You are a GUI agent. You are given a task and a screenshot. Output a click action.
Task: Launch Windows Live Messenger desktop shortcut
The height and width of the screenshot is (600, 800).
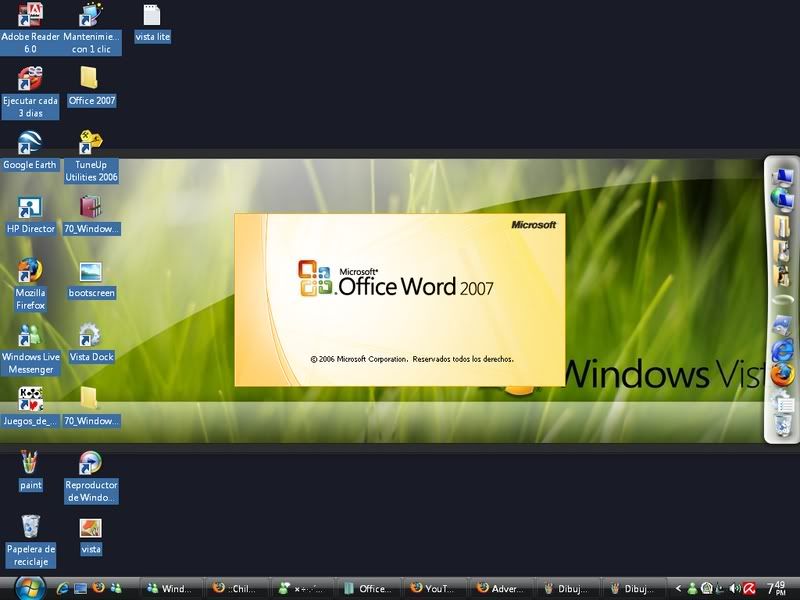[x=31, y=349]
